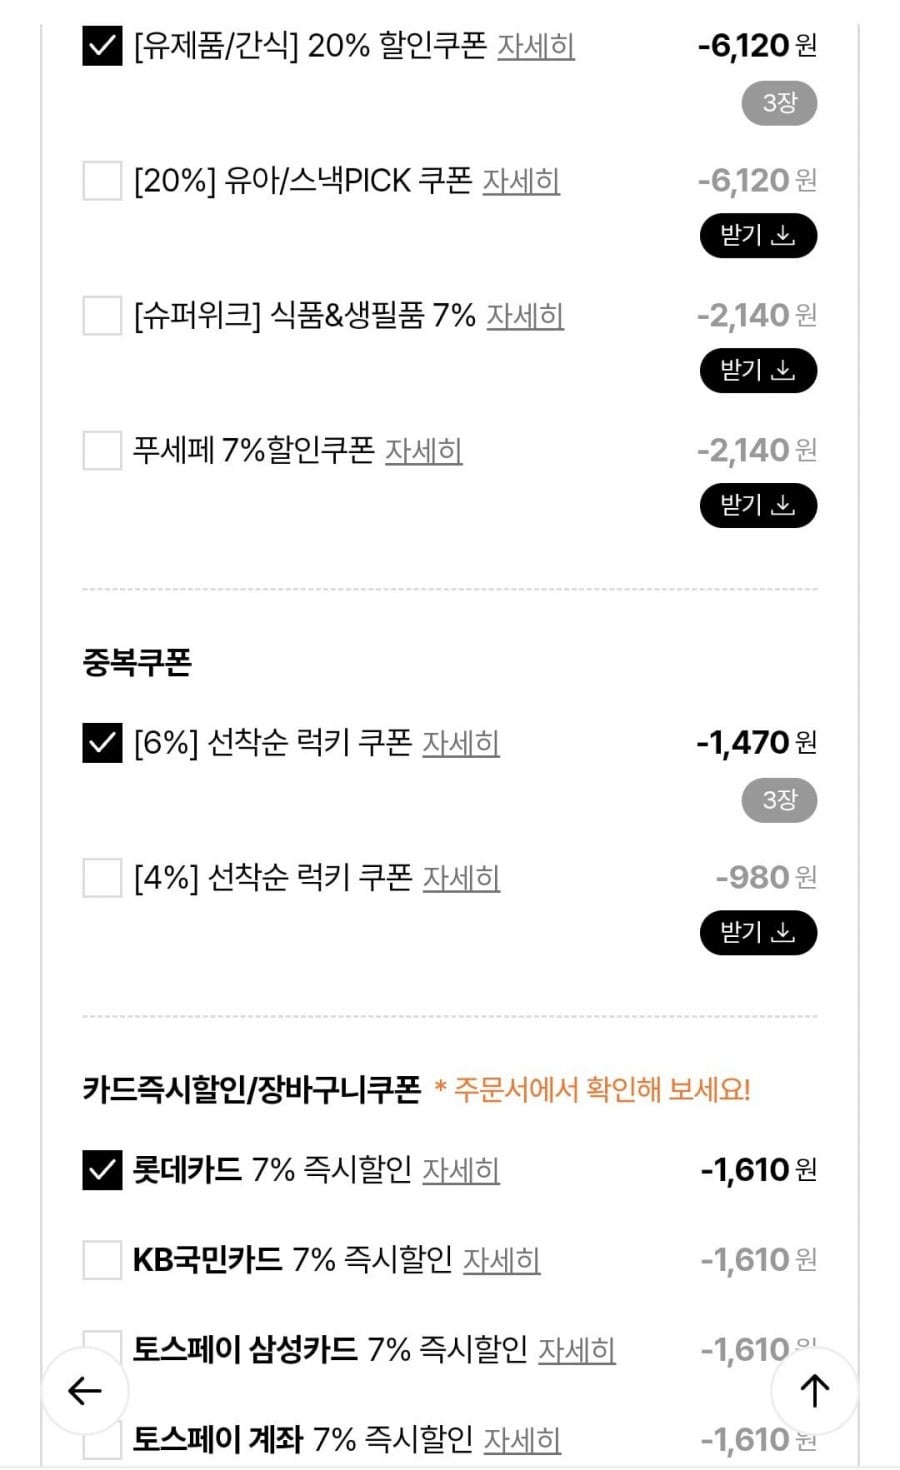The image size is (900, 1470).
Task: Download the [4%] 선착순 럭키 쿠폰
Action: 758,933
